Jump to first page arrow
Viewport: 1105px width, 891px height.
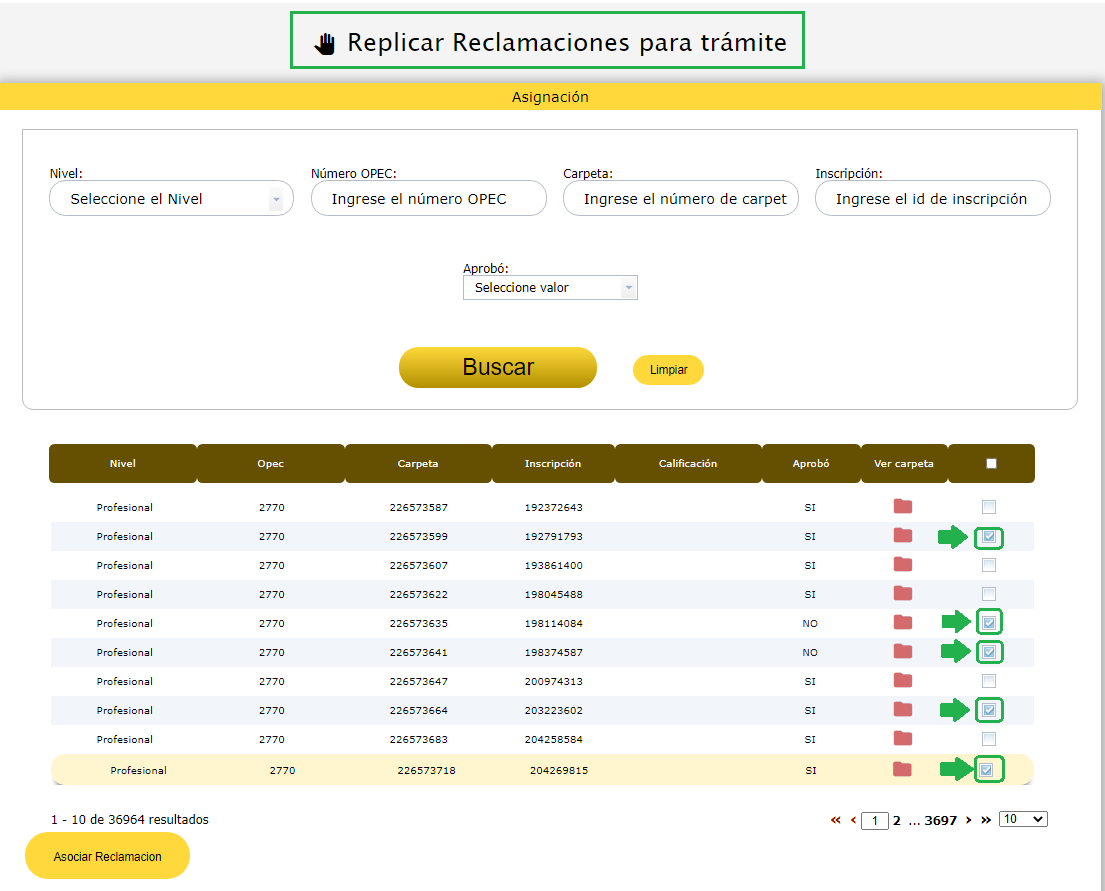pos(835,820)
